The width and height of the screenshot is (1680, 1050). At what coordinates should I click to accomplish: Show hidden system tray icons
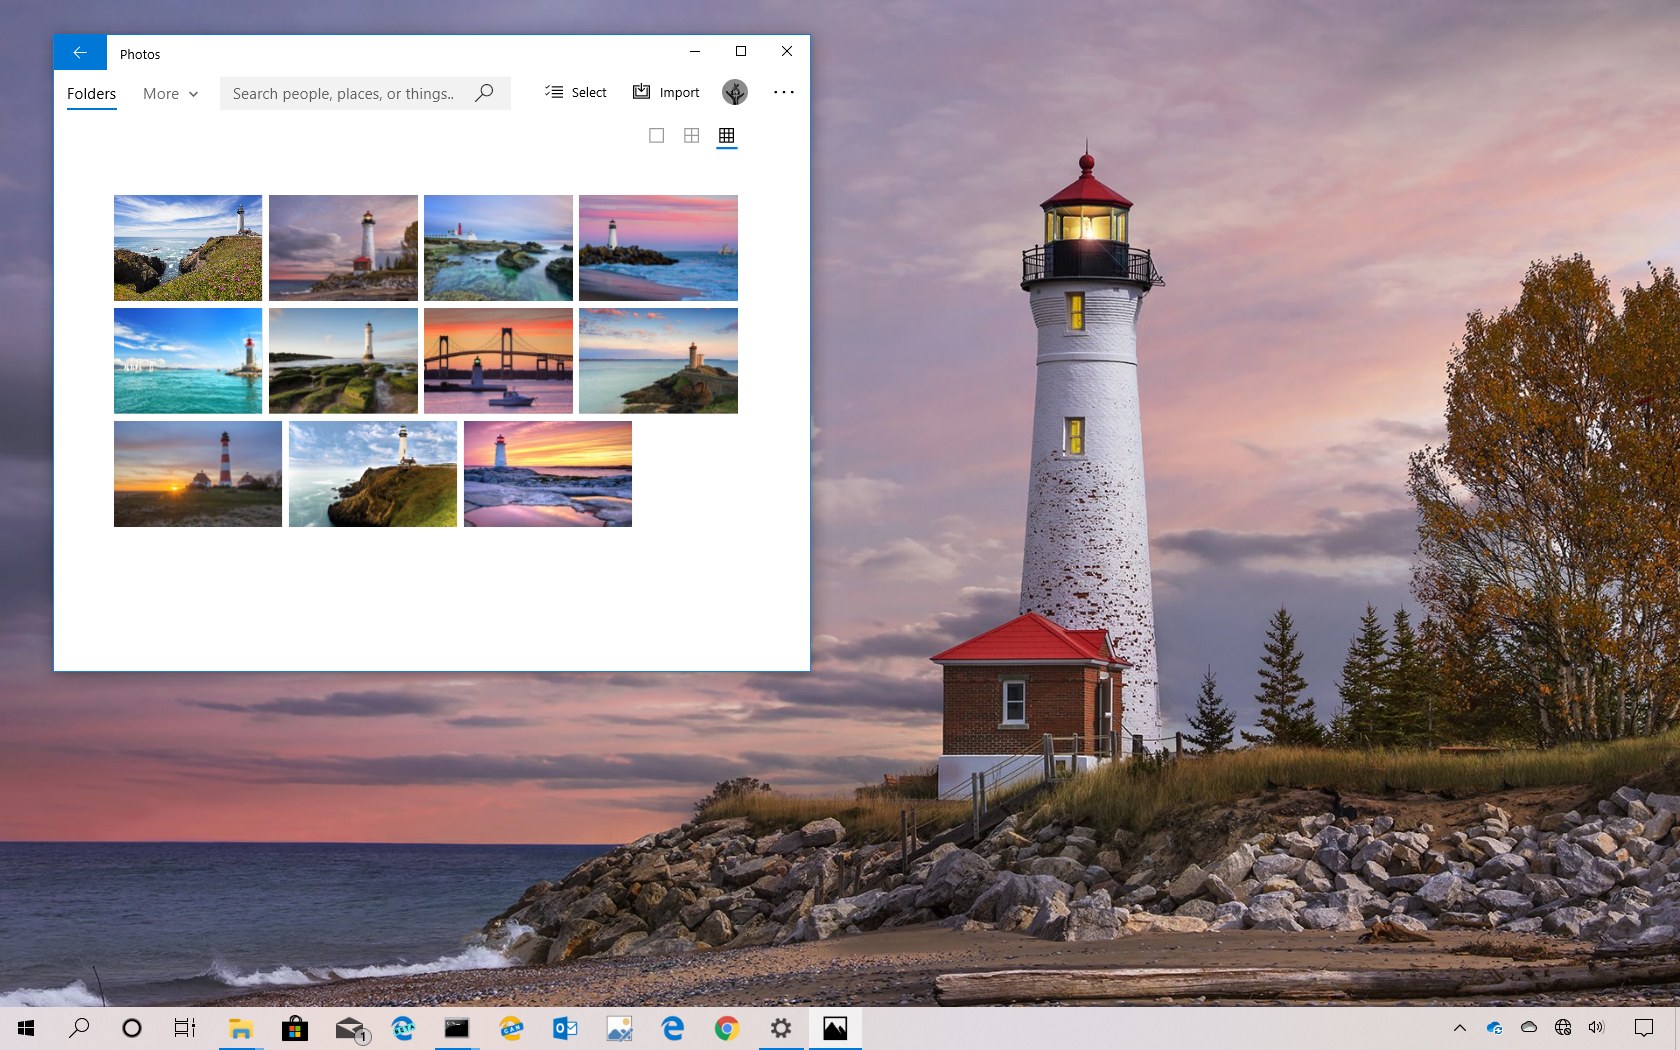(x=1460, y=1028)
